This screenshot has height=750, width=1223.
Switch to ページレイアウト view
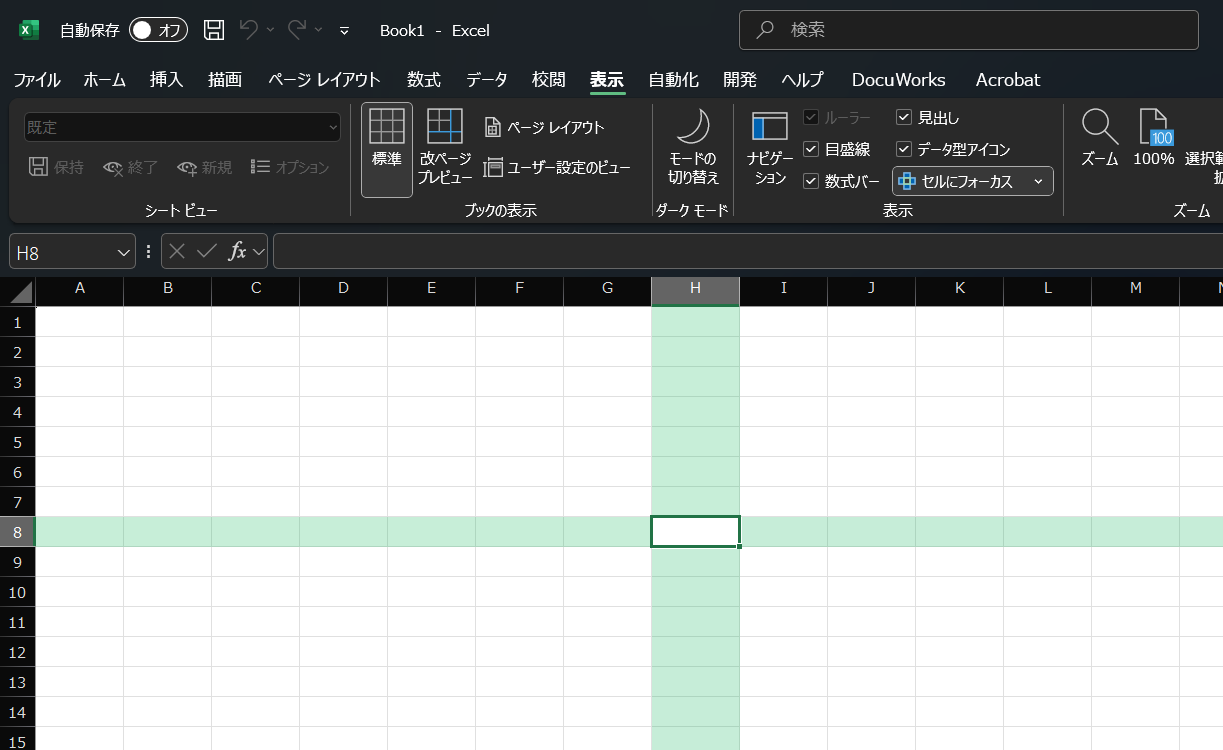545,127
